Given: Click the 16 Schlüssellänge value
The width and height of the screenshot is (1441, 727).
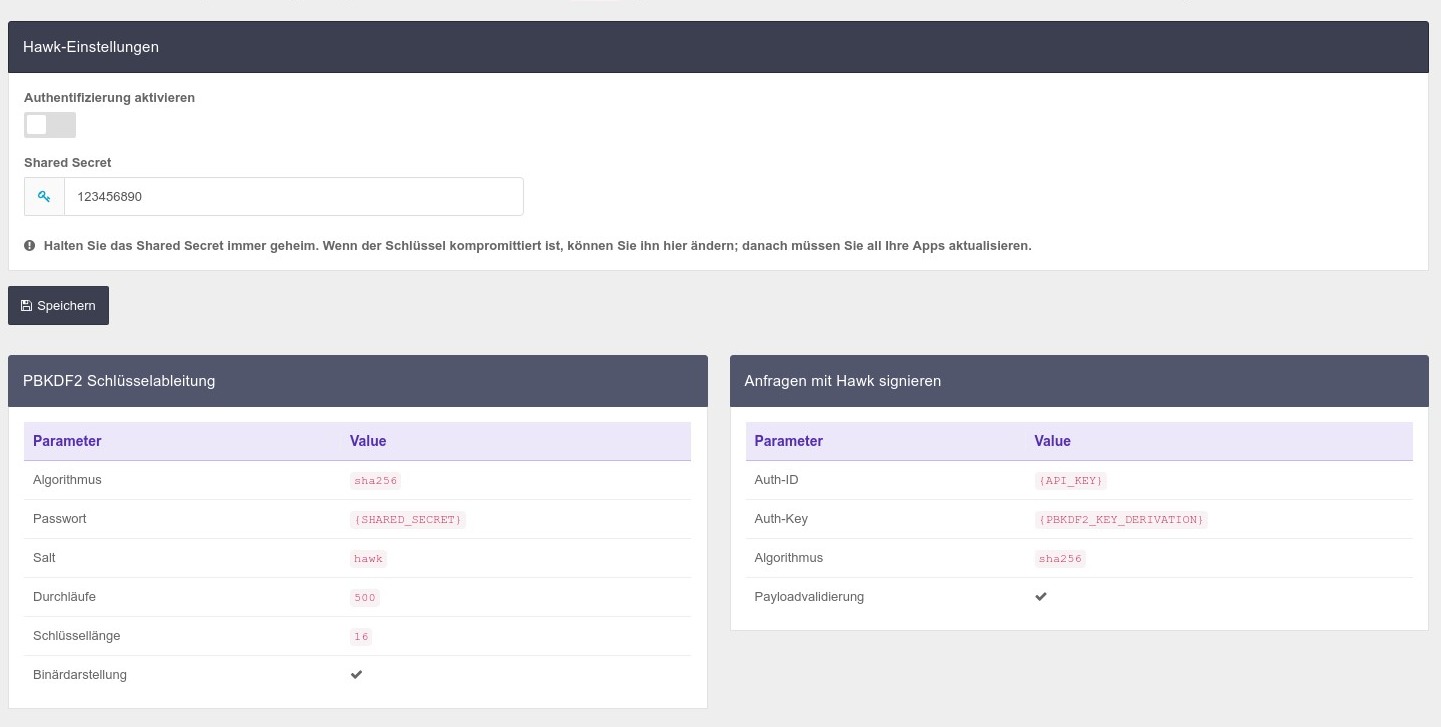Looking at the screenshot, I should (x=361, y=637).
